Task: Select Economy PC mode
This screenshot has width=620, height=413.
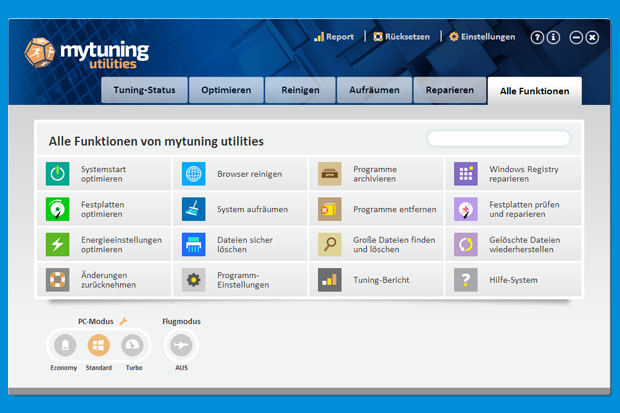Action: pyautogui.click(x=65, y=345)
